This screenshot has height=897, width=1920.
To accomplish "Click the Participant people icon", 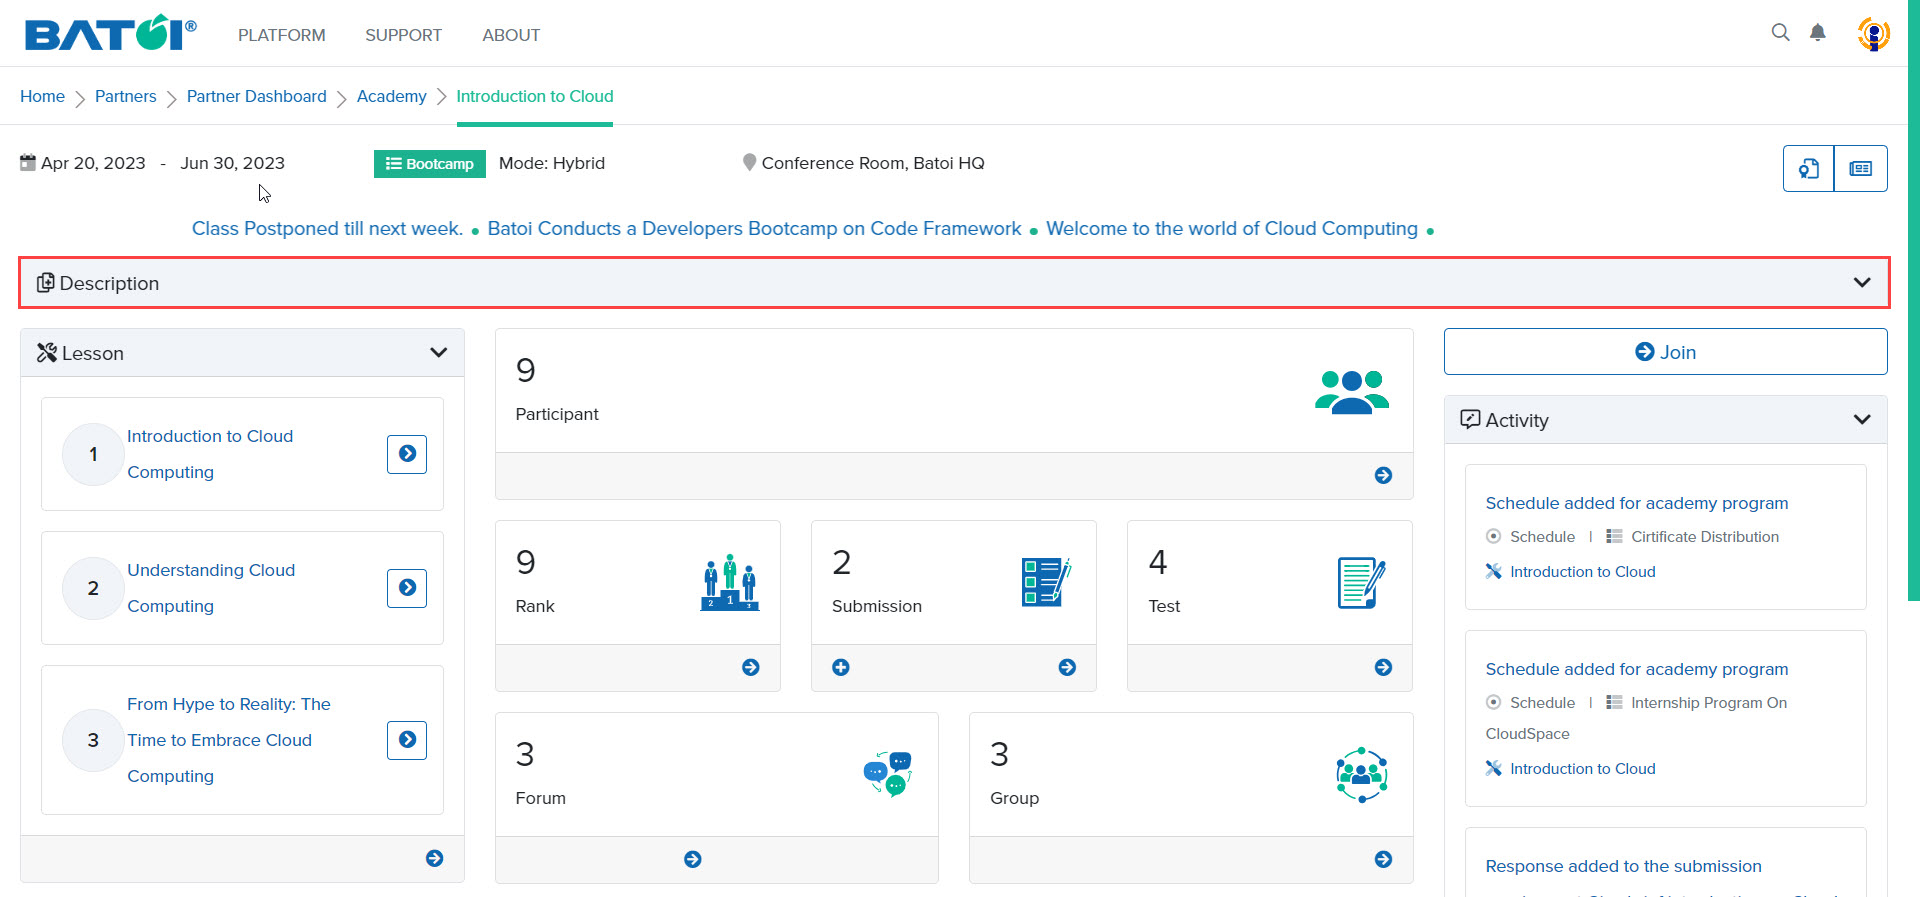I will coord(1352,391).
